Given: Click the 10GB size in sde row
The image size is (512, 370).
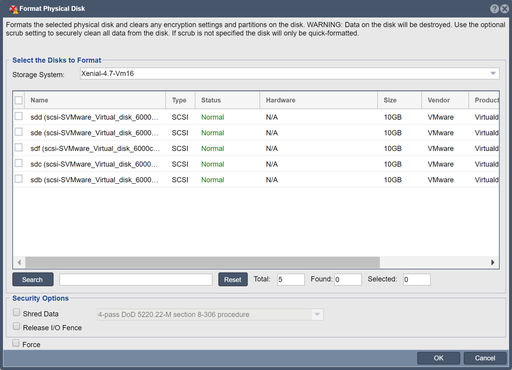Looking at the screenshot, I should pyautogui.click(x=393, y=133).
